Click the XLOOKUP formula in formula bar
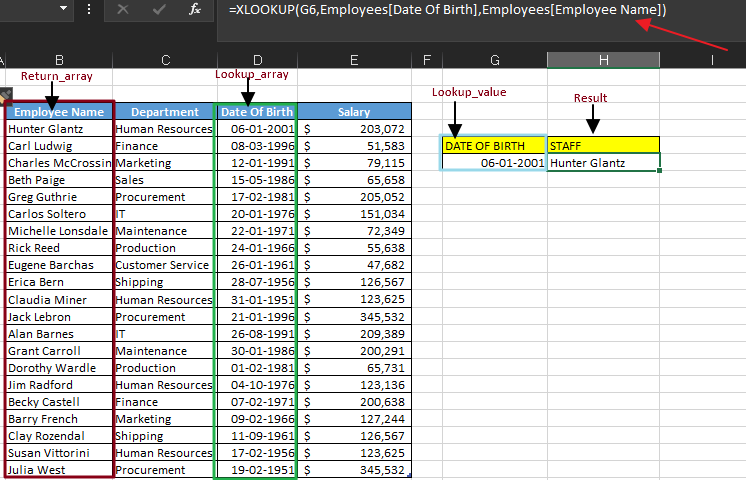The height and width of the screenshot is (480, 746). click(447, 10)
